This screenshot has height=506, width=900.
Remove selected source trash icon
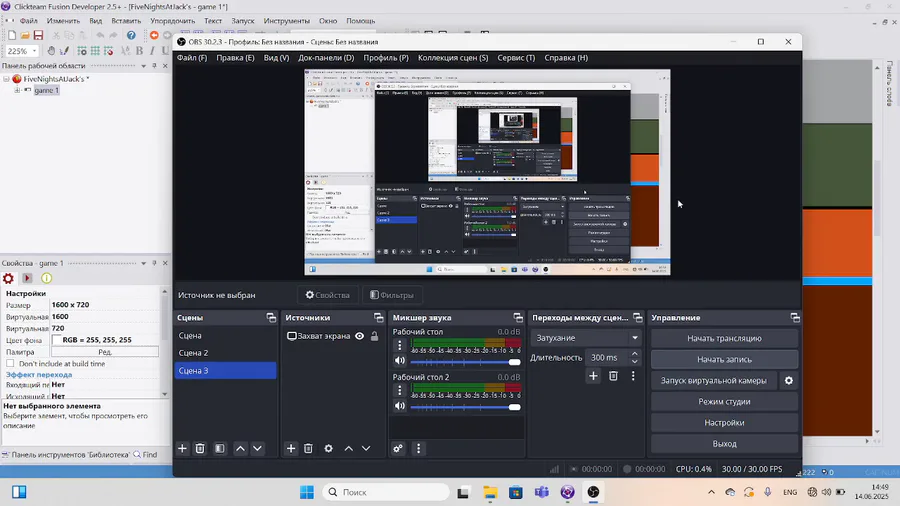coord(308,449)
